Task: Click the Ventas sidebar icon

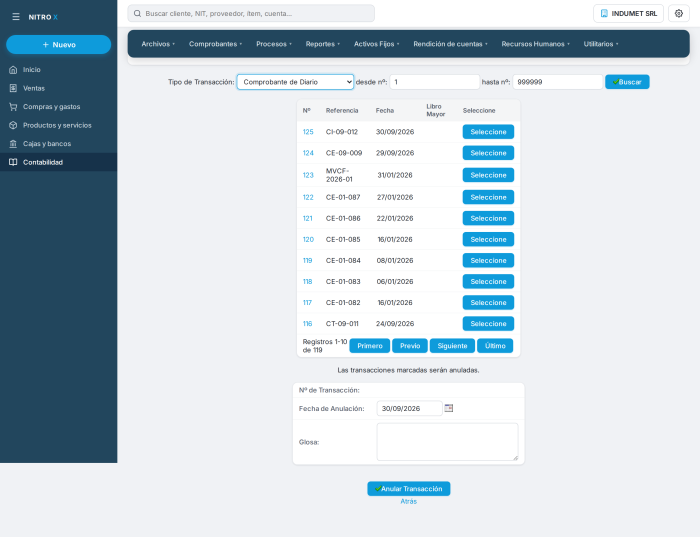Action: pyautogui.click(x=13, y=88)
